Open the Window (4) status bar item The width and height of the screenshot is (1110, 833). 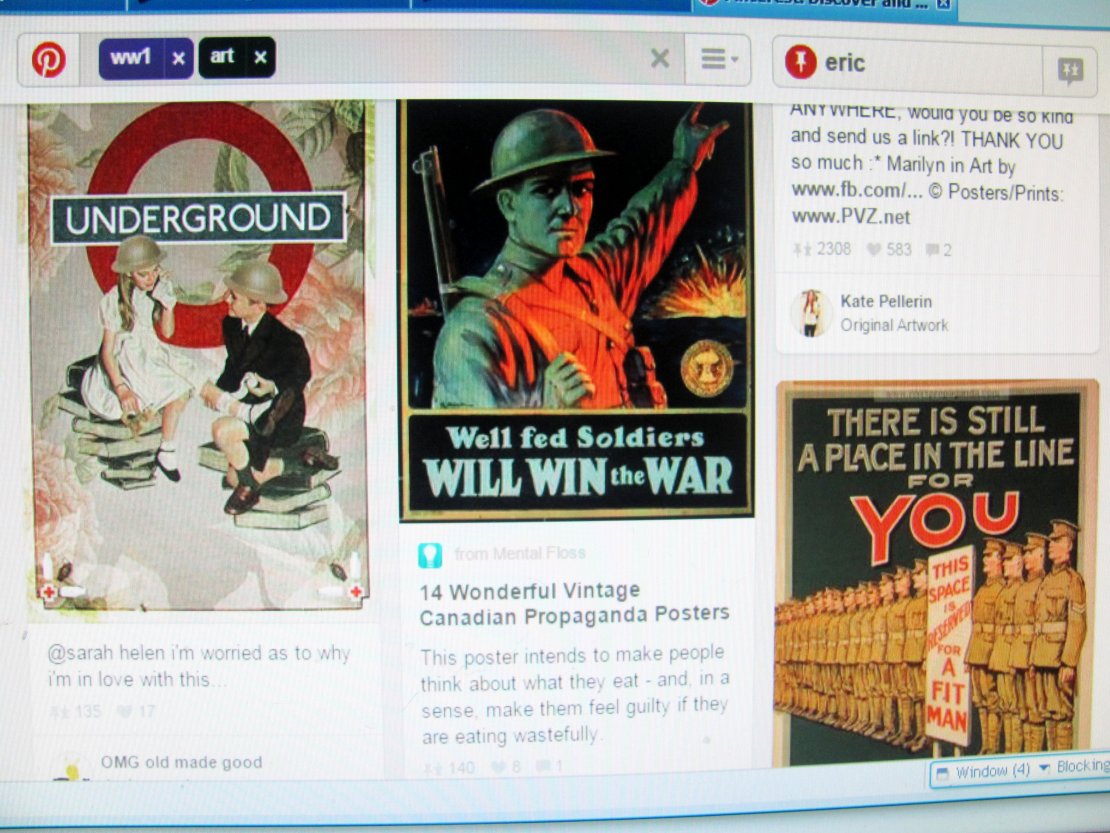click(x=985, y=771)
